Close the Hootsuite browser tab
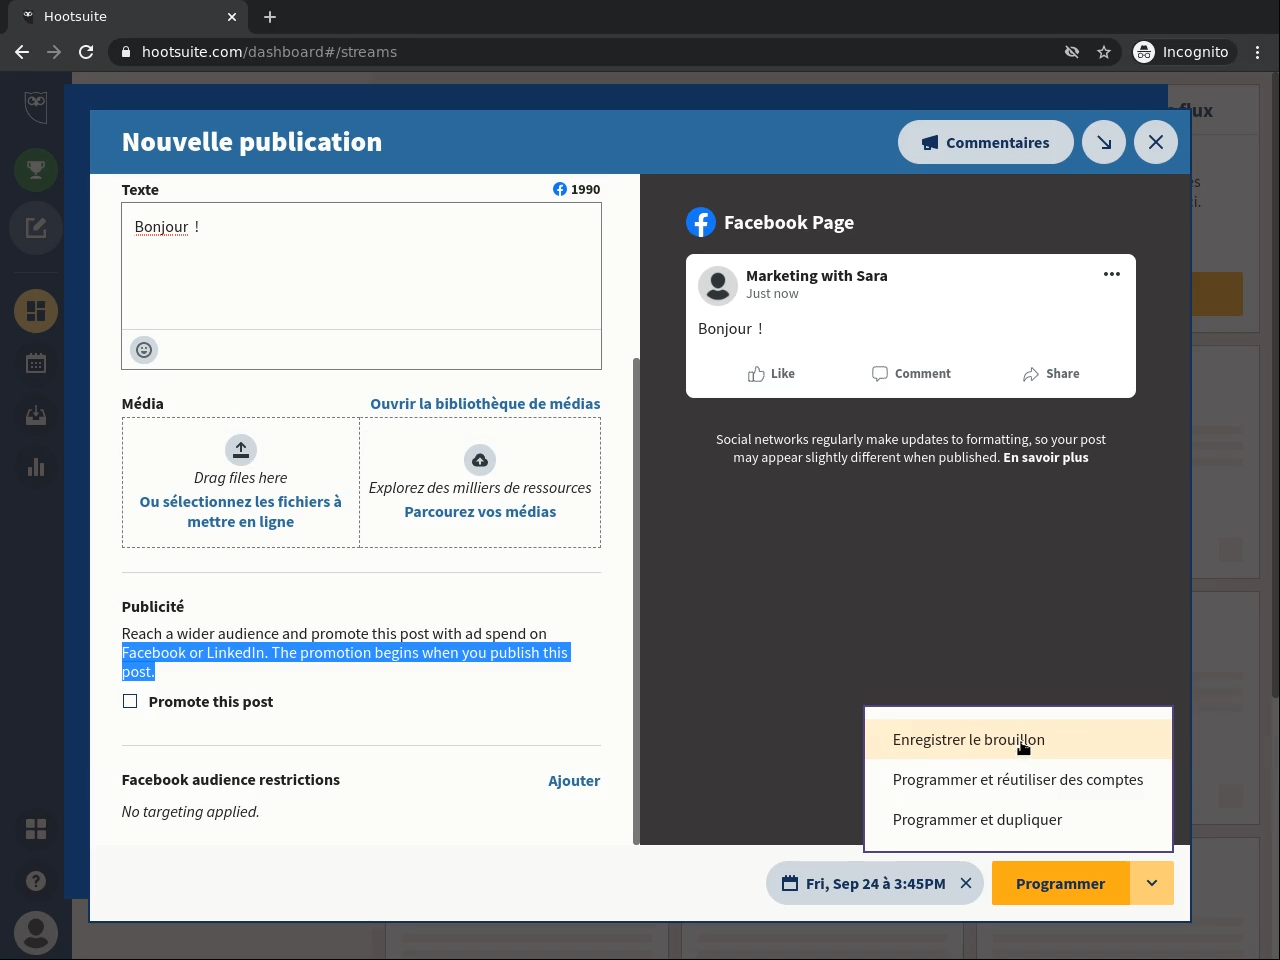 tap(232, 17)
